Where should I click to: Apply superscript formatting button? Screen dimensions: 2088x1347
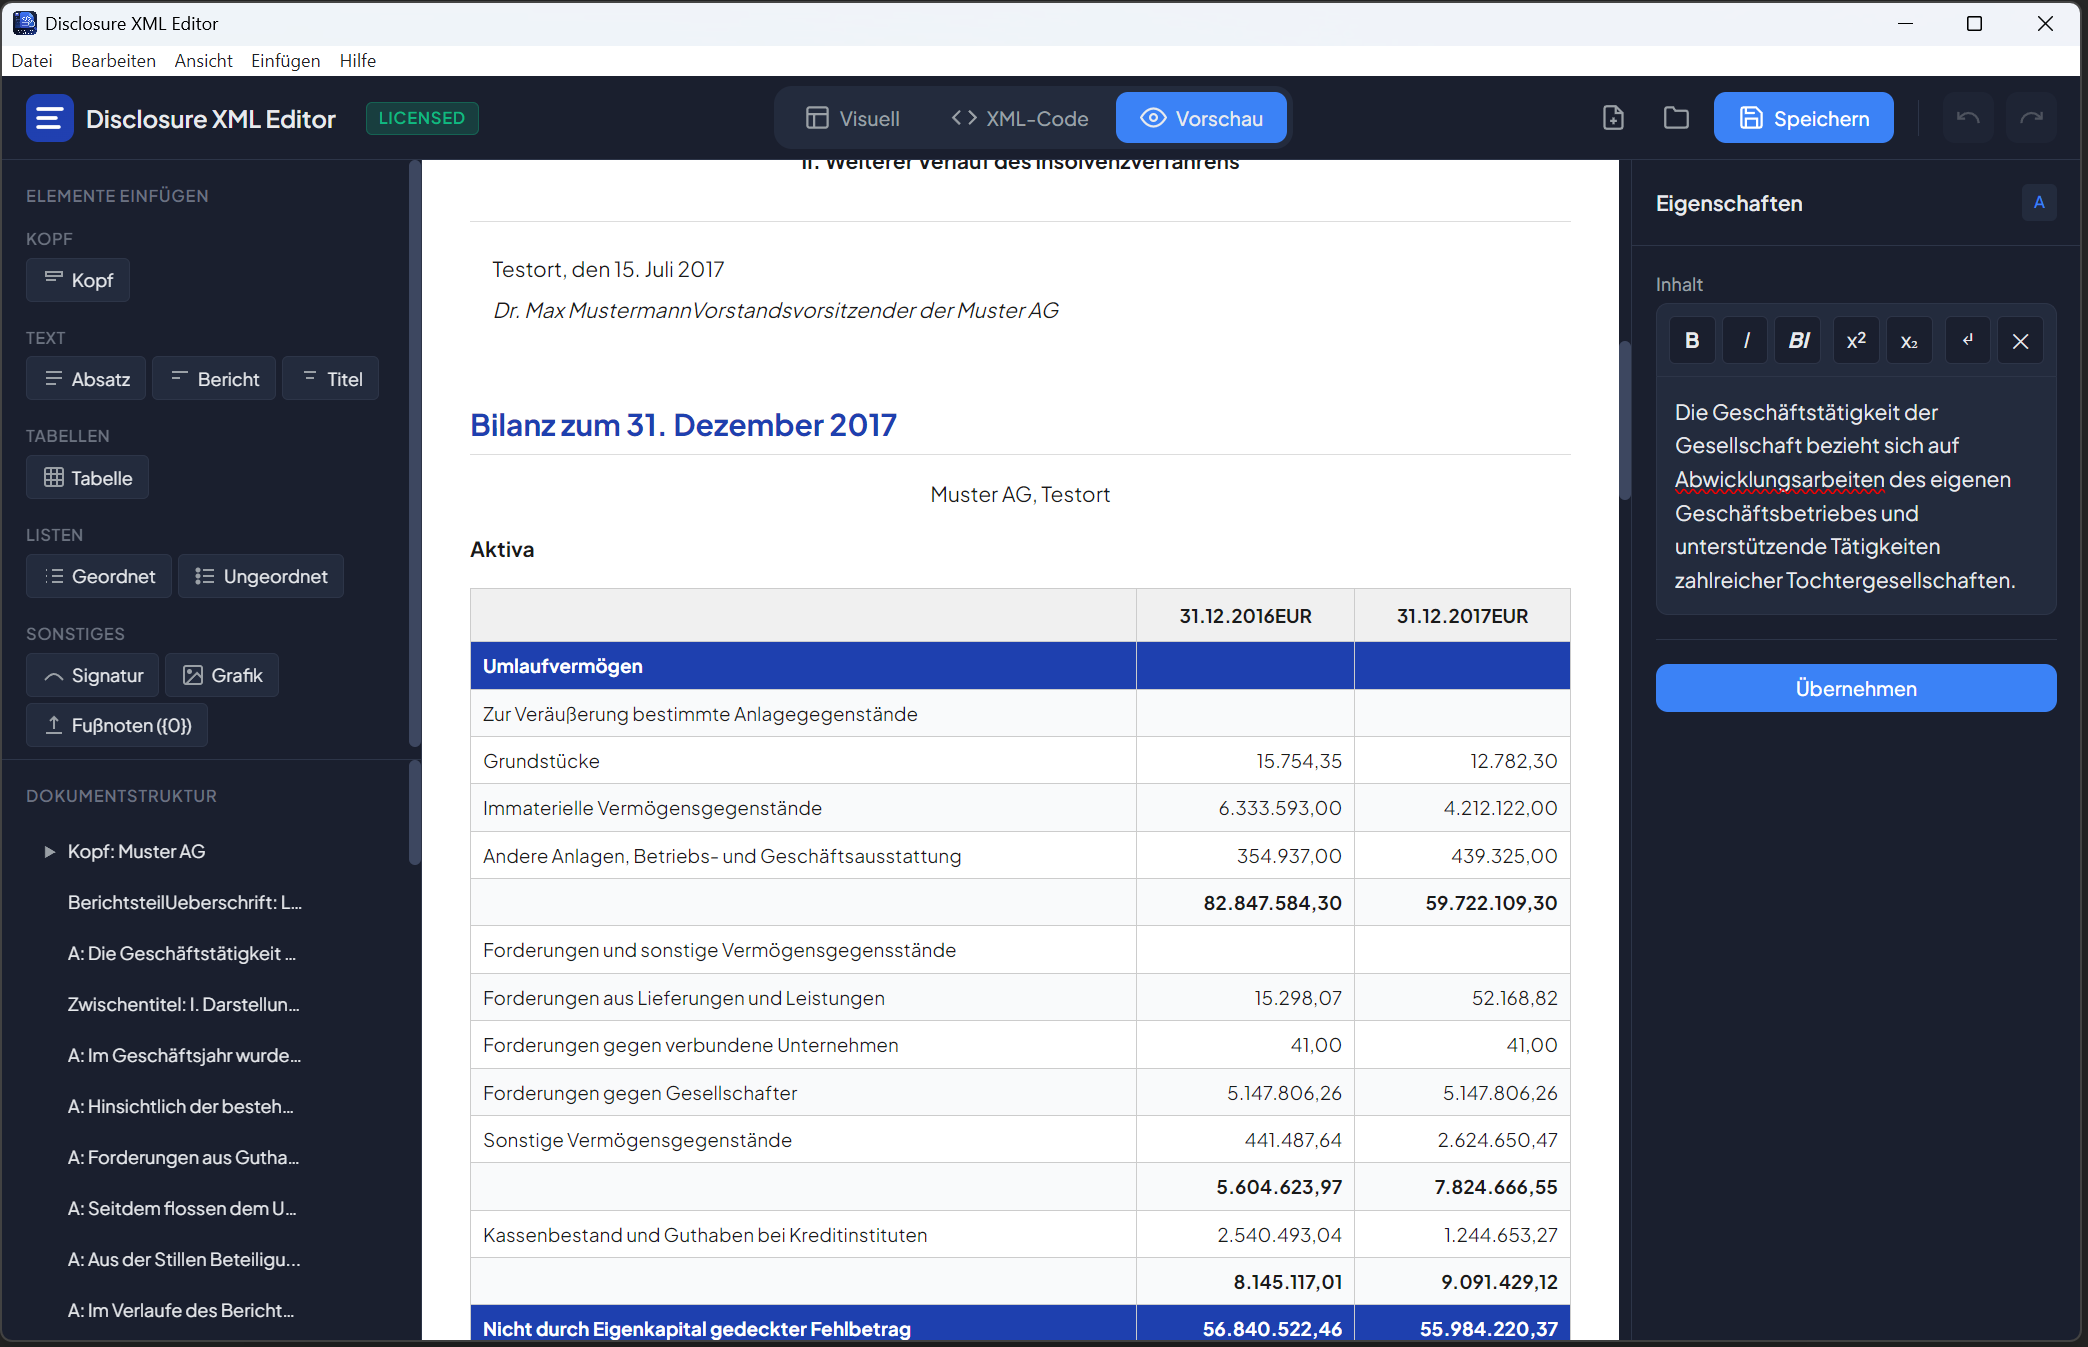pyautogui.click(x=1856, y=341)
